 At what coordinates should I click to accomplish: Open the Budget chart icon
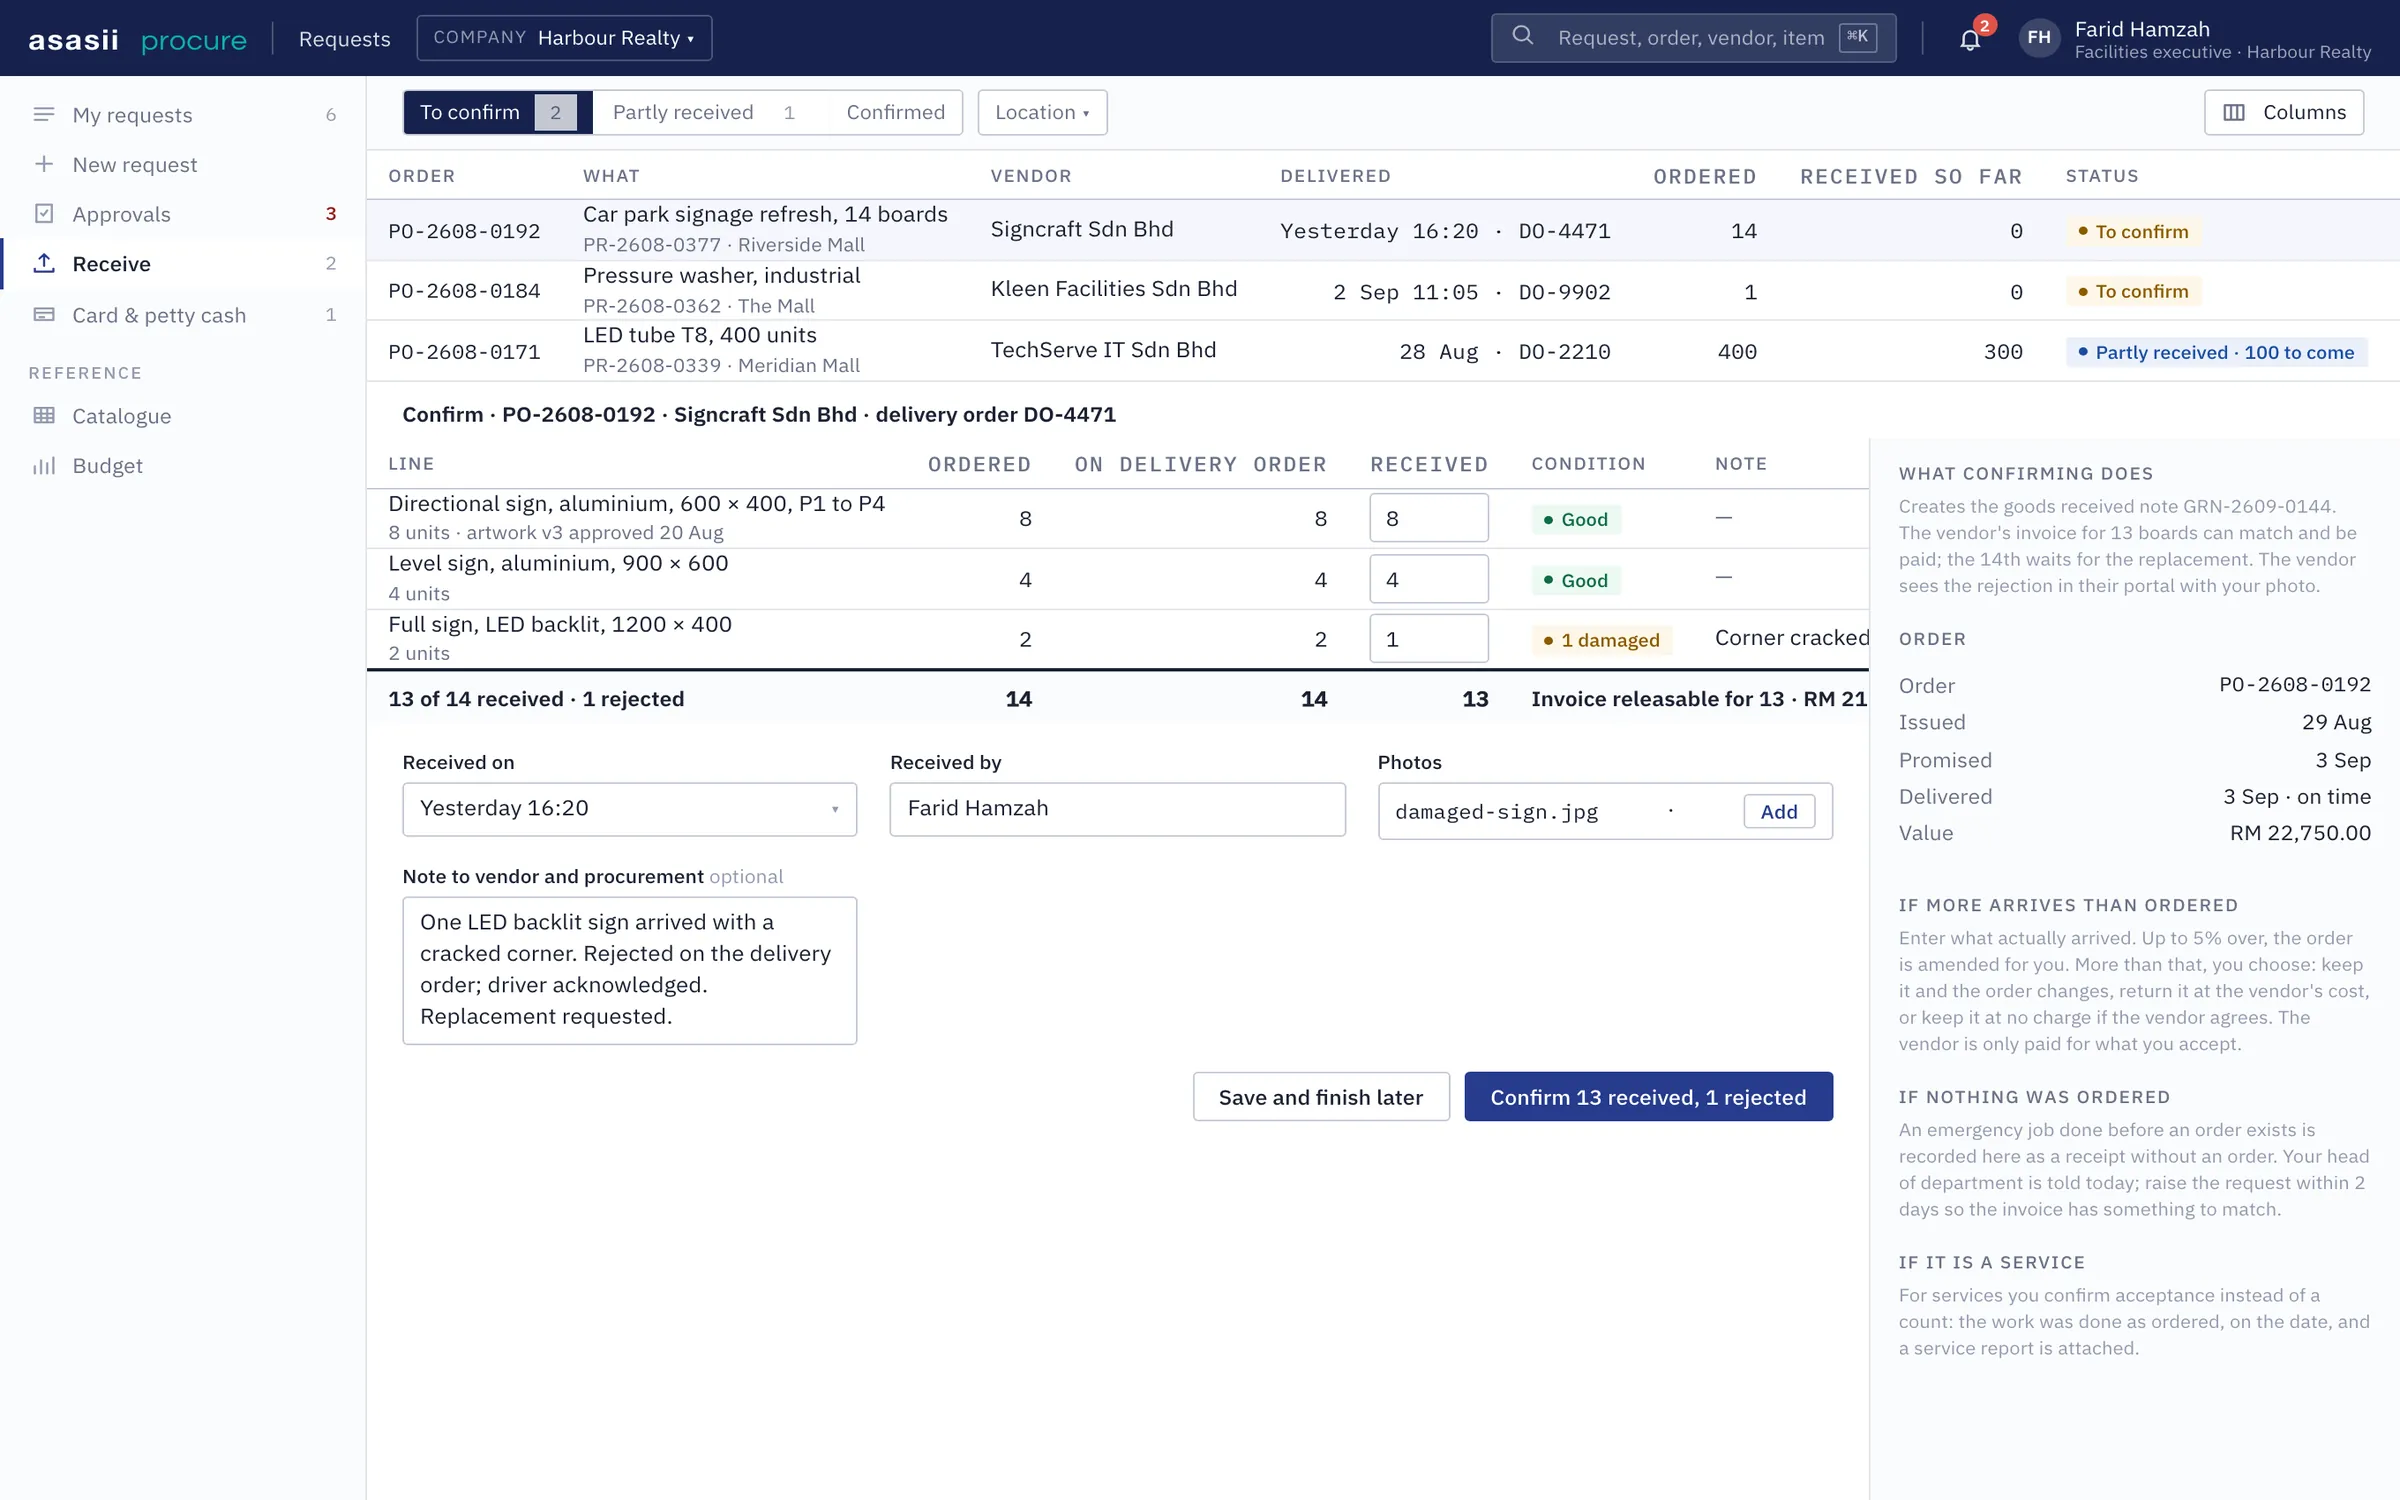(44, 466)
